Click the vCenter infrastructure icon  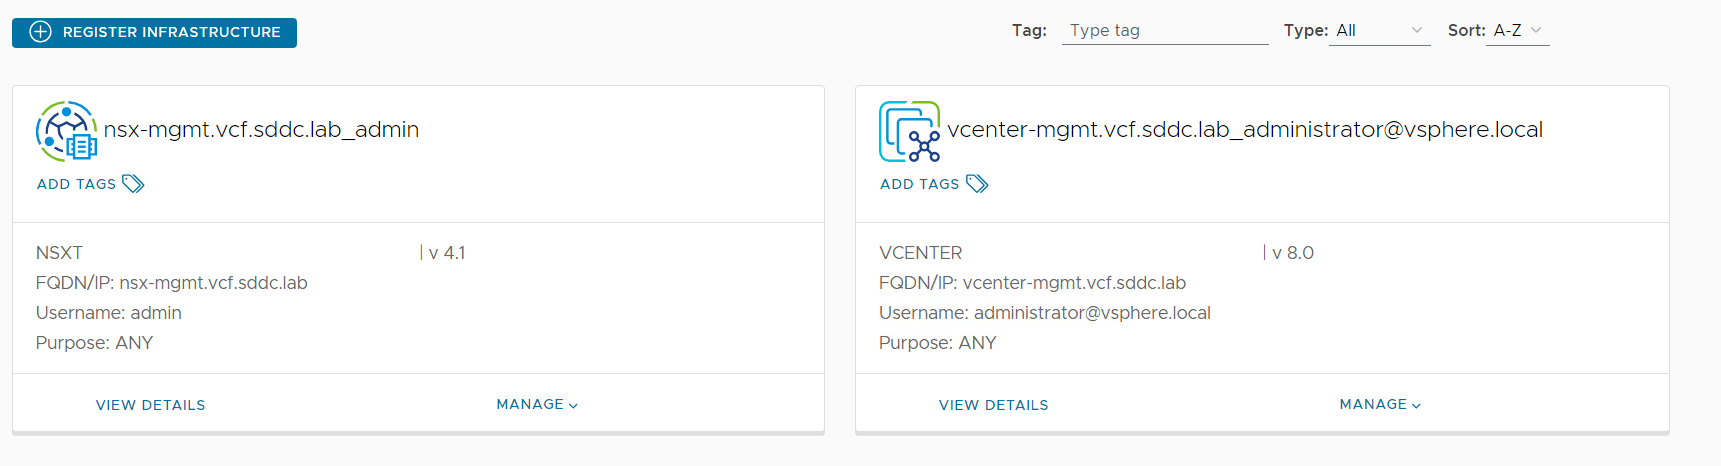pos(909,131)
